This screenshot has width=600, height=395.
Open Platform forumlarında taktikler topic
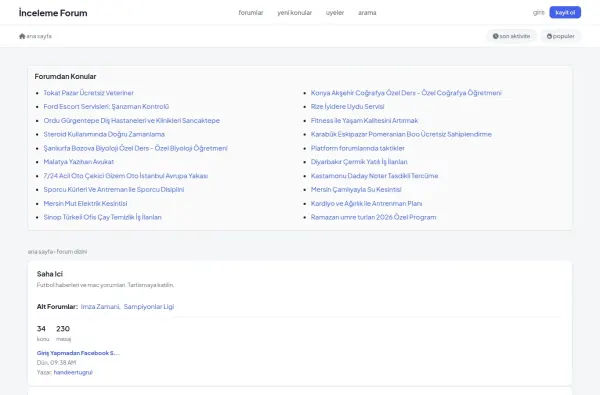357,148
